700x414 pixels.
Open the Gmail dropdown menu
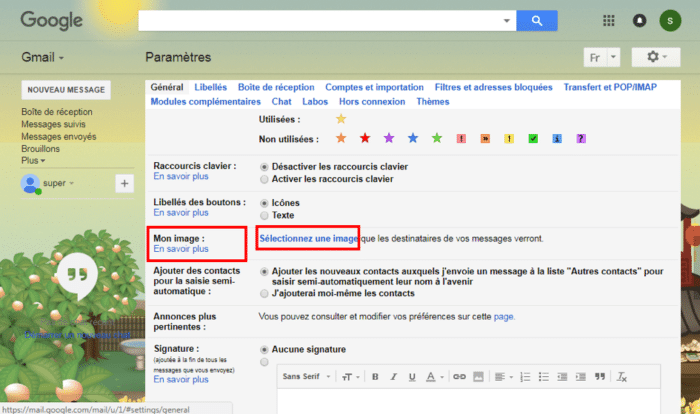(x=42, y=57)
